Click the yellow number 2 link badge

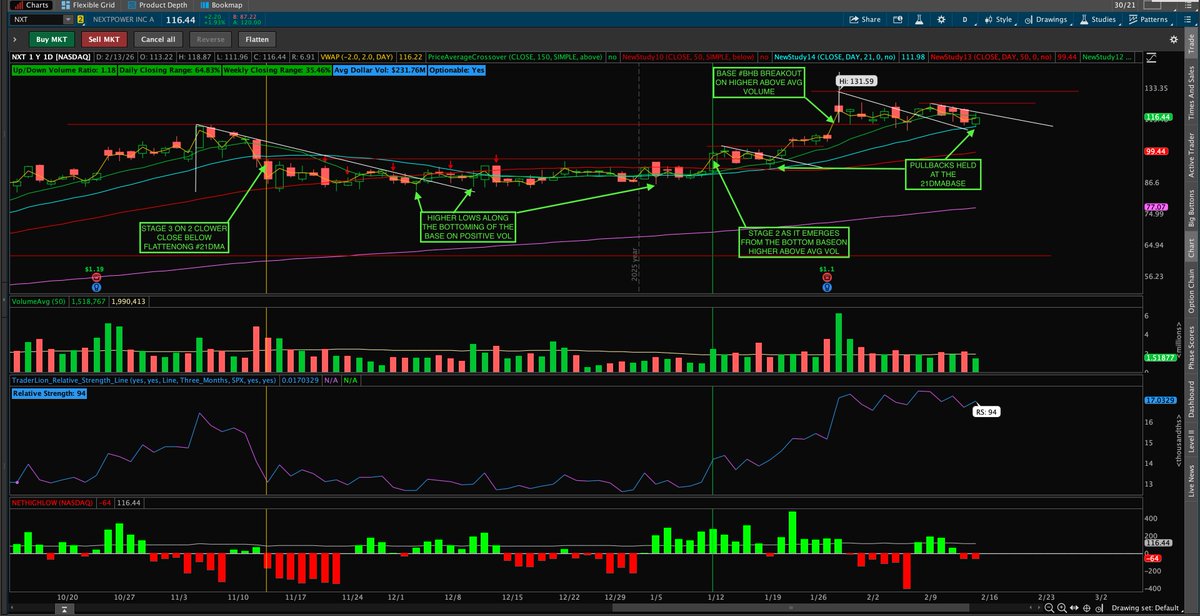pyautogui.click(x=80, y=20)
